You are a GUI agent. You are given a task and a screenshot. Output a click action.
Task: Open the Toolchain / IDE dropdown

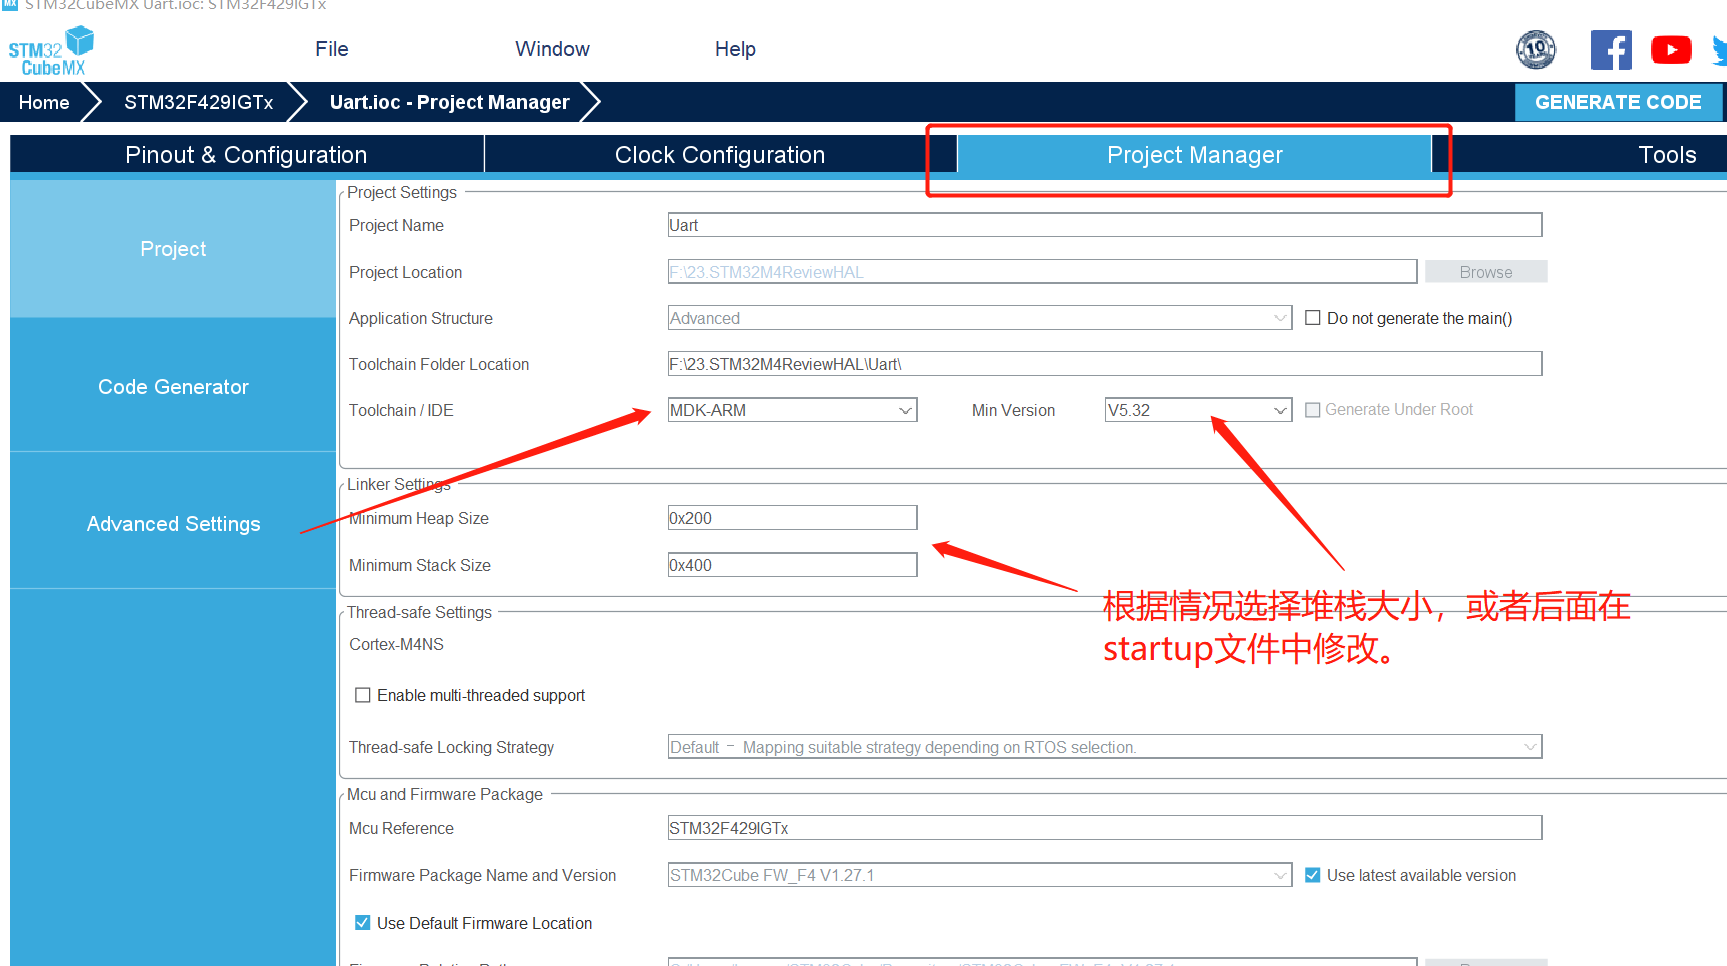pos(792,410)
